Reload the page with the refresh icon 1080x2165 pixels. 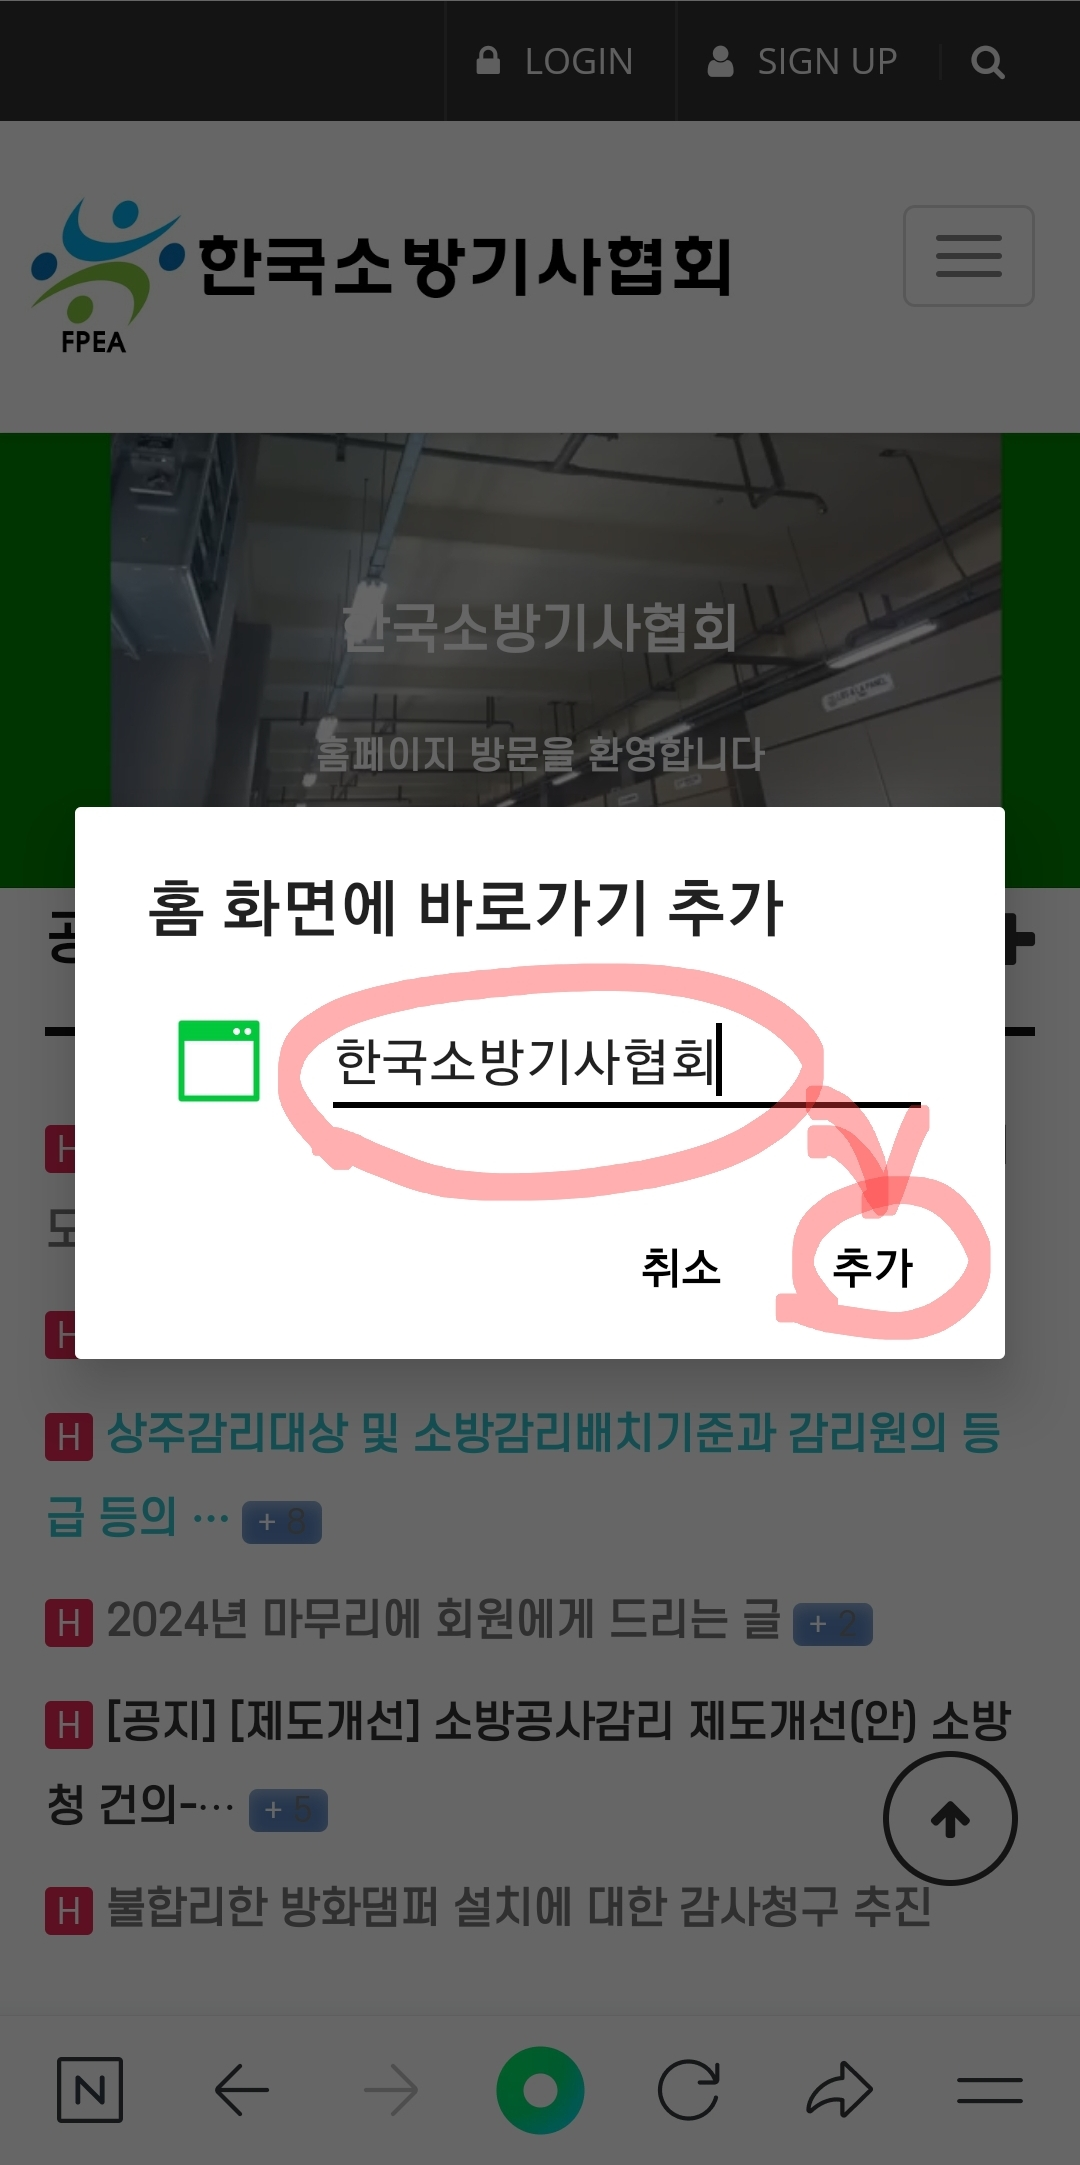[x=689, y=2090]
